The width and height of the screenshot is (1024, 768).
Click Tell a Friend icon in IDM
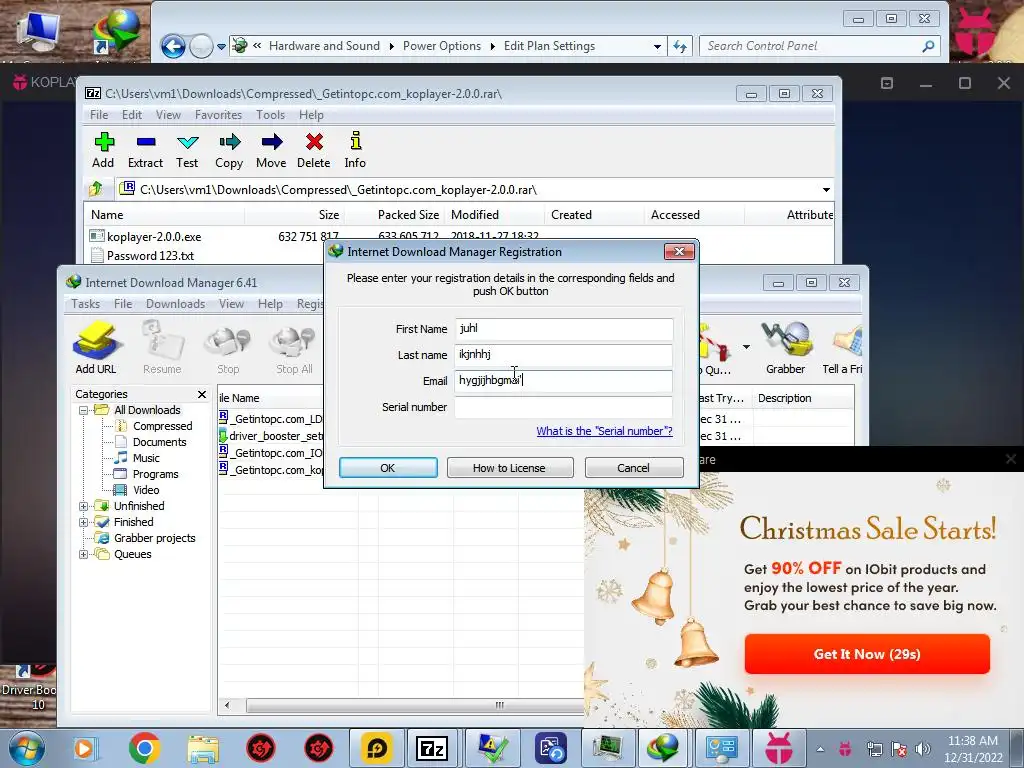844,347
